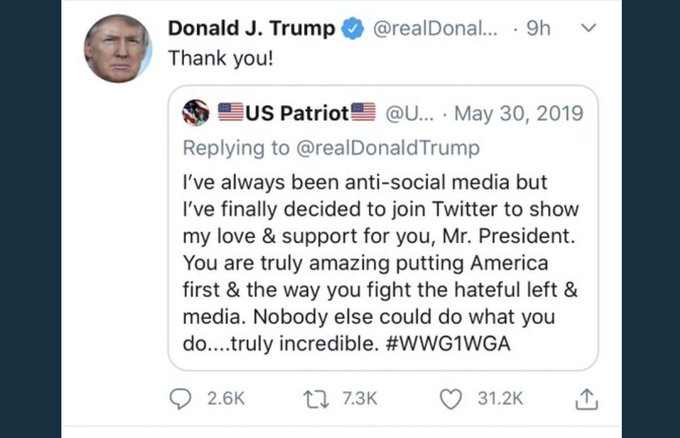Click the reply speech bubble icon
This screenshot has width=680, height=438.
tap(181, 398)
